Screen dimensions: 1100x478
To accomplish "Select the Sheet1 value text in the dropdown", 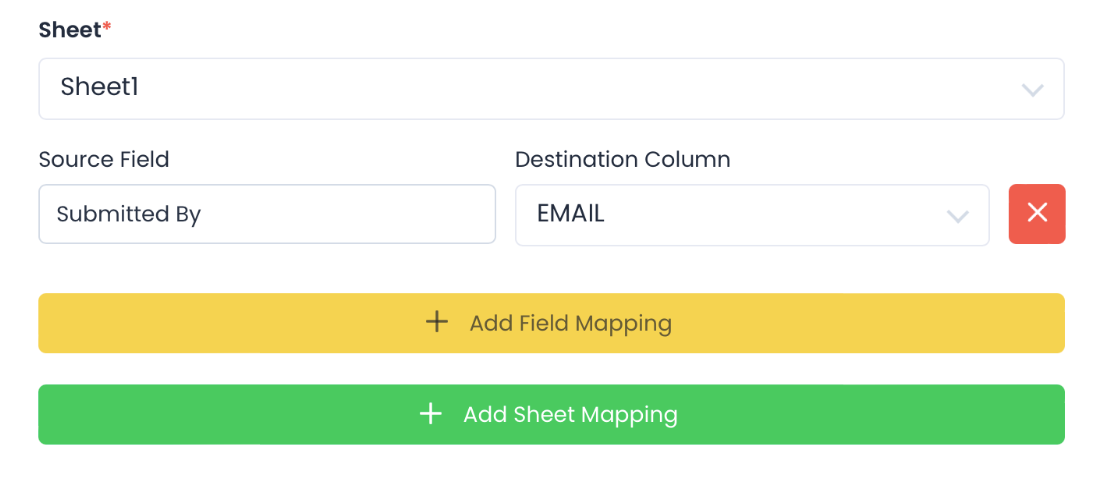I will pos(99,87).
